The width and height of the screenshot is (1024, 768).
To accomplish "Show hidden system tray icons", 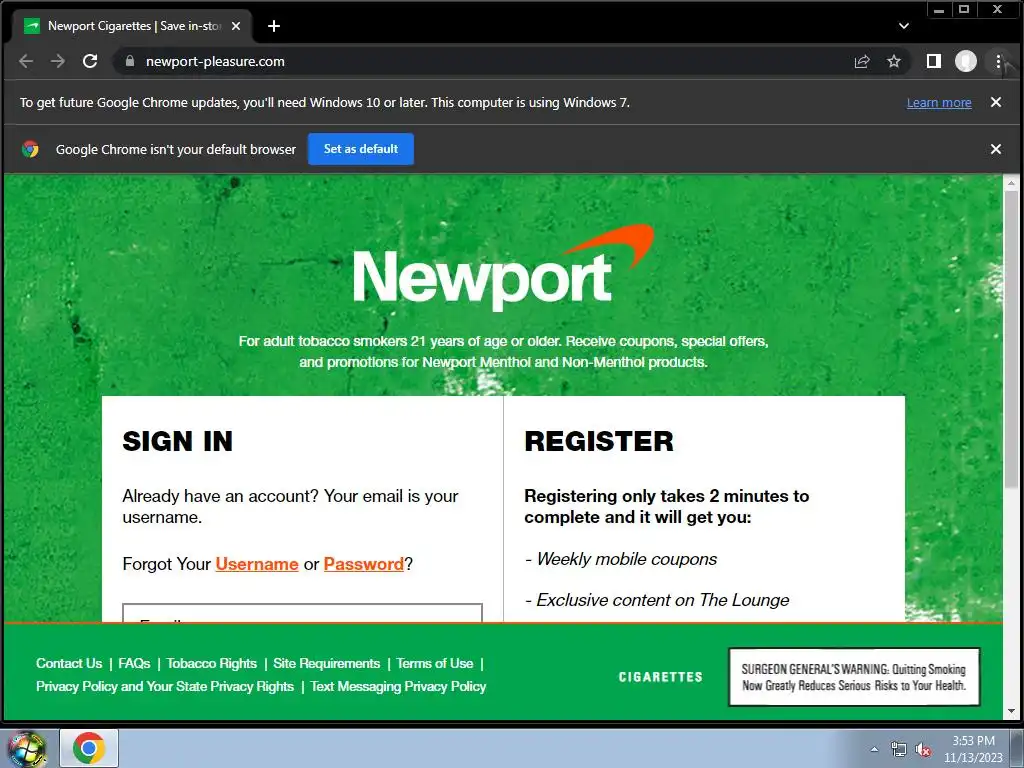I will pos(874,749).
